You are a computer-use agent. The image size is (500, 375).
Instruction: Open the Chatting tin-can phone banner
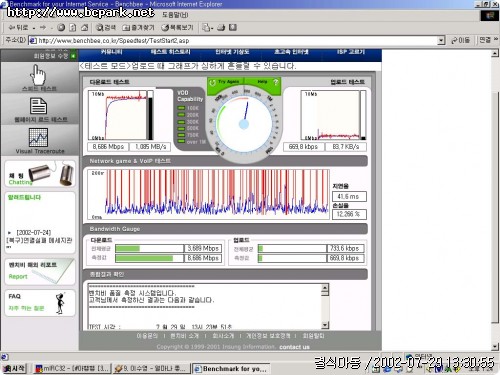pyautogui.click(x=40, y=174)
